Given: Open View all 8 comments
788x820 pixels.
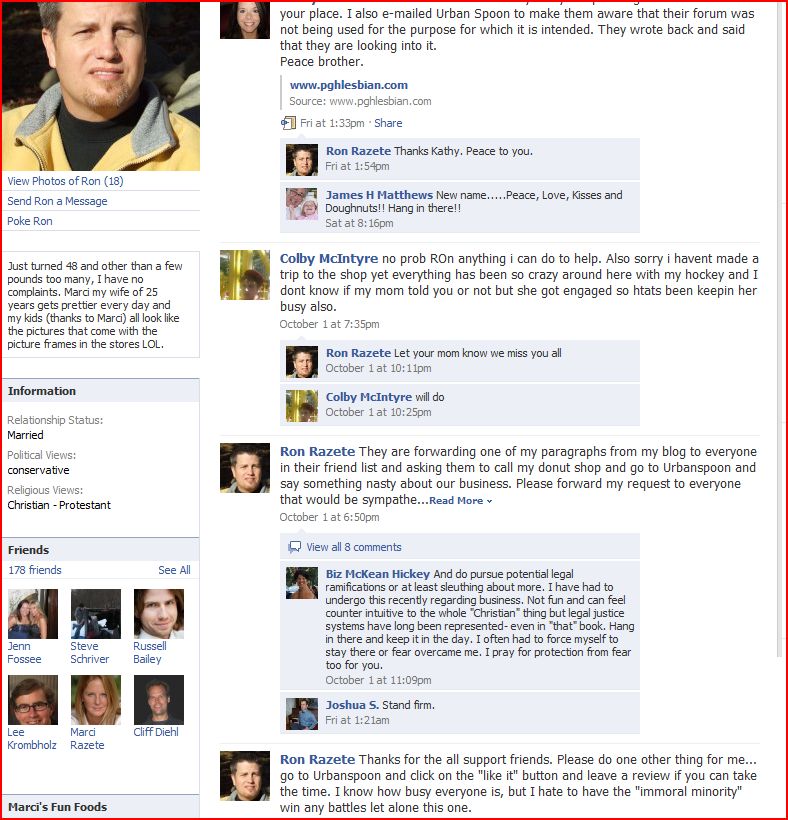Looking at the screenshot, I should [x=353, y=547].
